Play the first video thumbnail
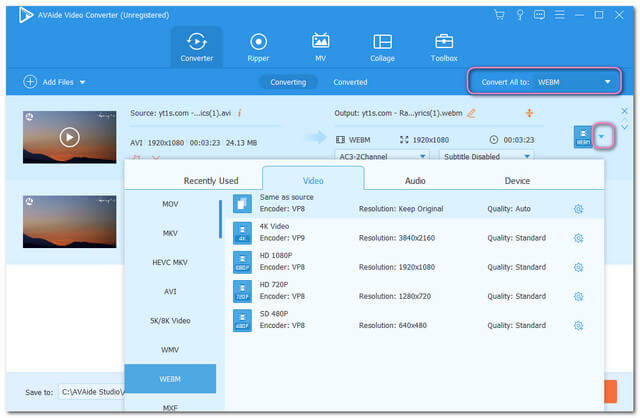The width and height of the screenshot is (640, 418). coord(69,137)
